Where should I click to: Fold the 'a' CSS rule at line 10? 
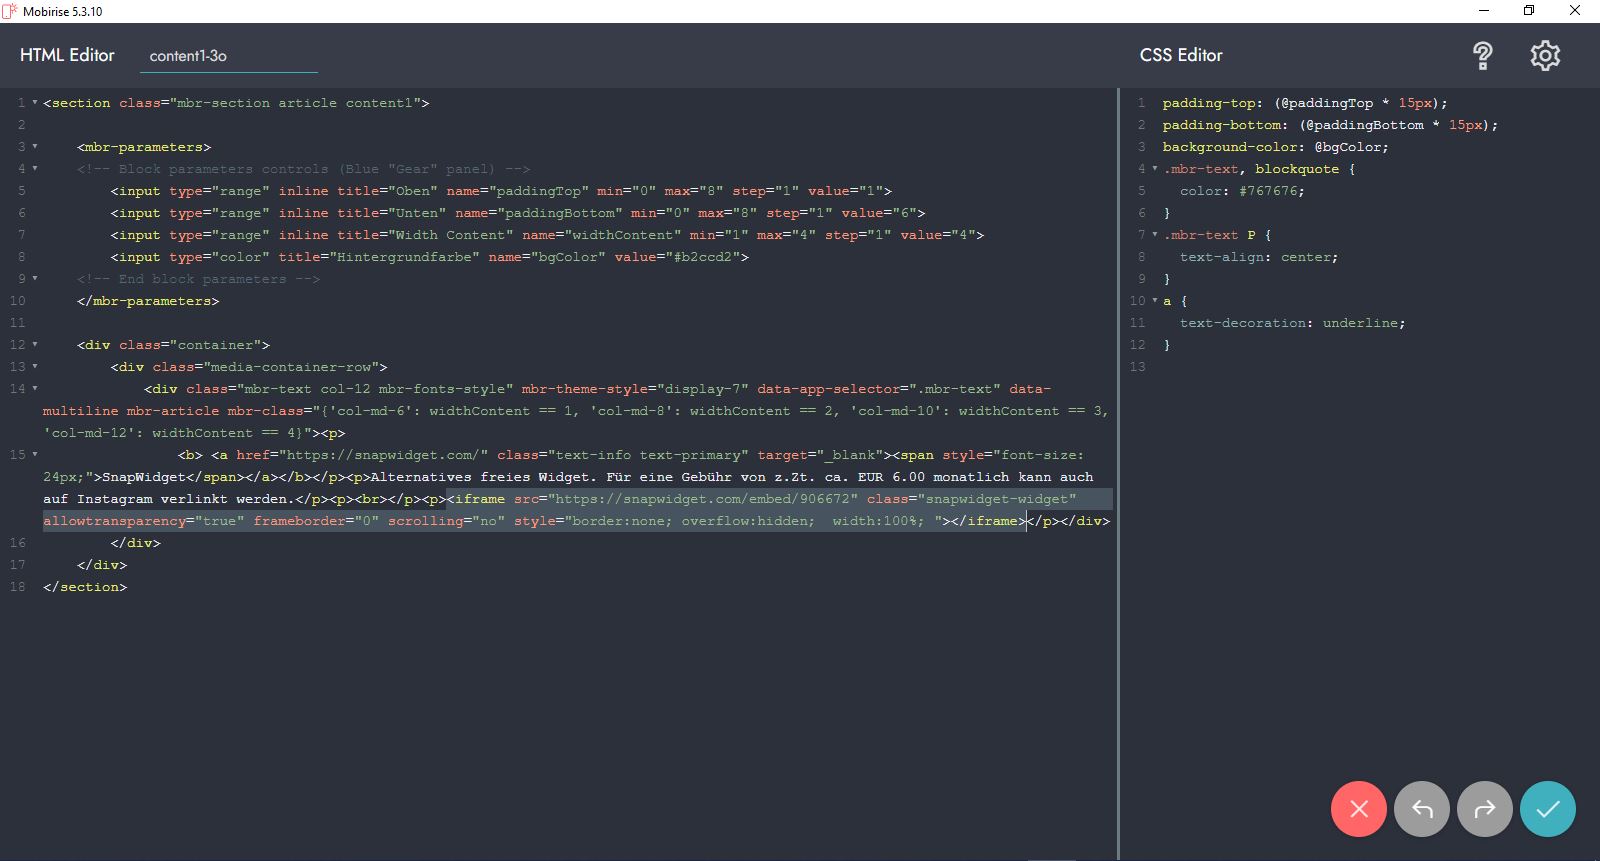tap(1155, 301)
